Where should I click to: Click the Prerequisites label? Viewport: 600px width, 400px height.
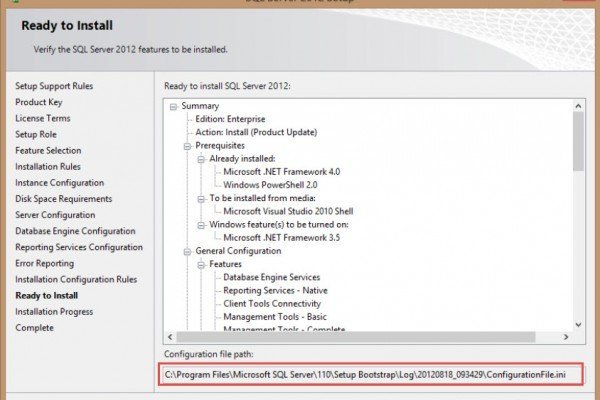click(x=220, y=145)
